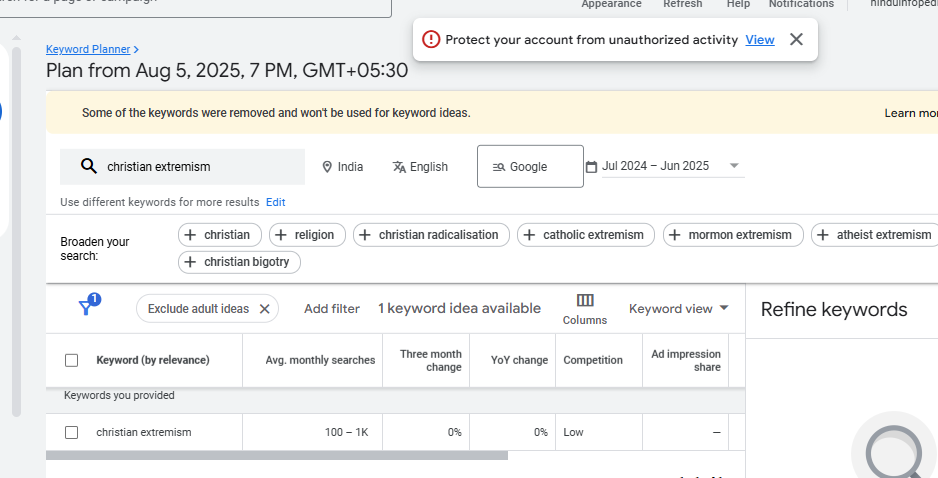Dismiss the account protection notification
The image size is (938, 478).
[x=796, y=39]
